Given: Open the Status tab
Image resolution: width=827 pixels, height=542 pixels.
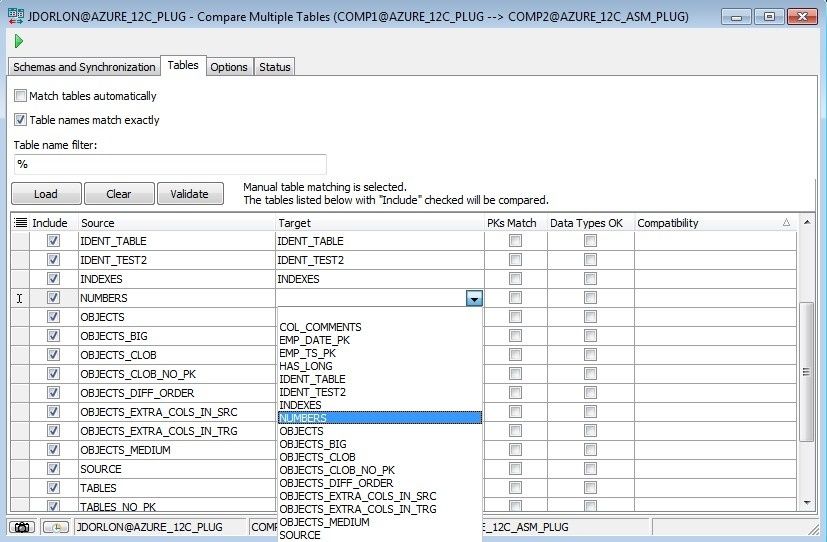Looking at the screenshot, I should 275,67.
